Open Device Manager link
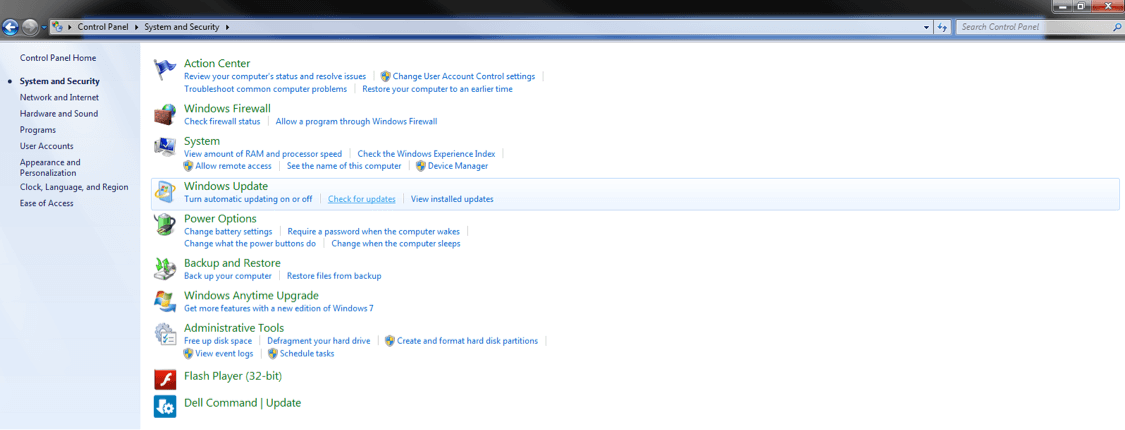Viewport: 1125px width, 430px height. click(x=458, y=166)
